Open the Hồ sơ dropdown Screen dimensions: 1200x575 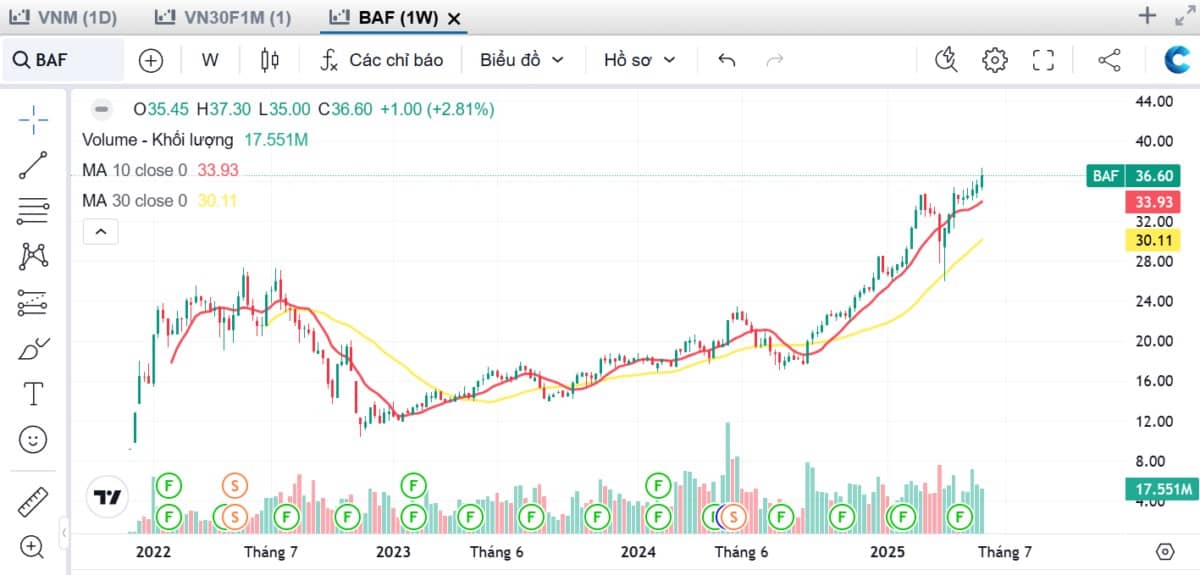[640, 60]
